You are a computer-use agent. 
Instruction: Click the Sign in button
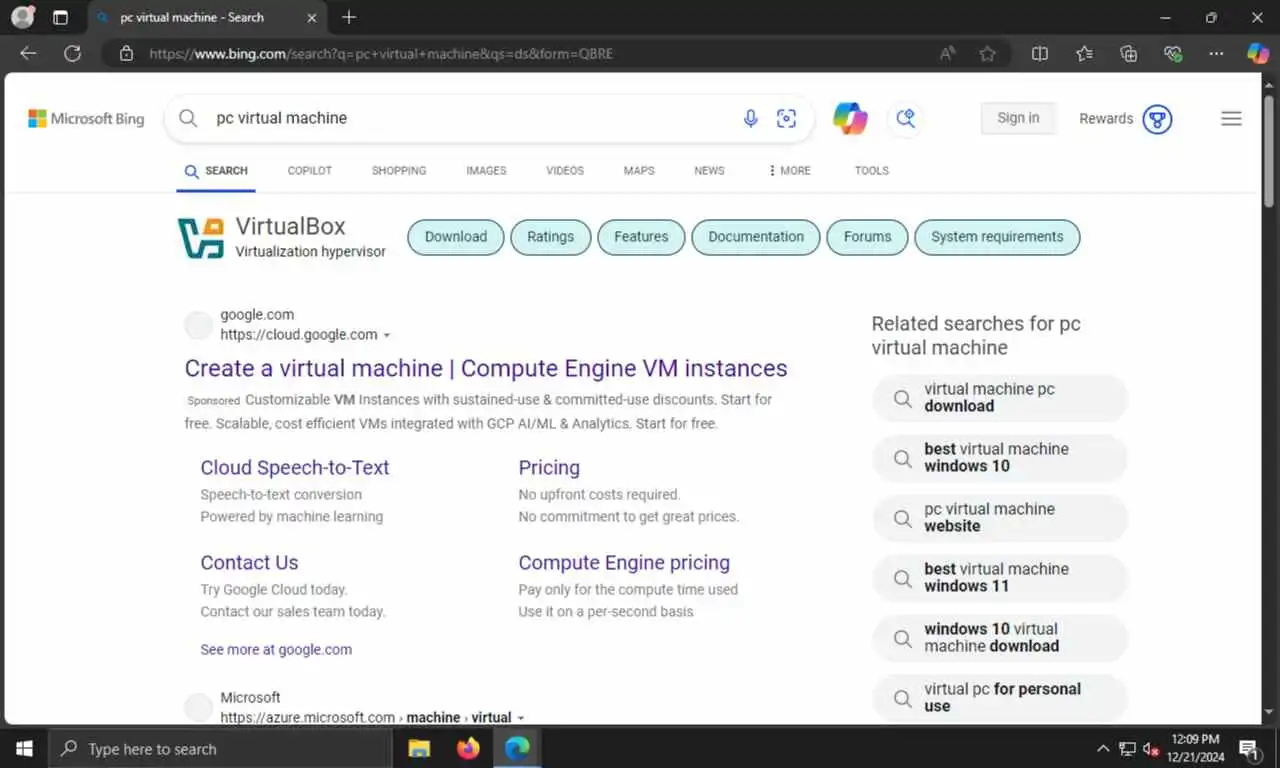(x=1018, y=118)
